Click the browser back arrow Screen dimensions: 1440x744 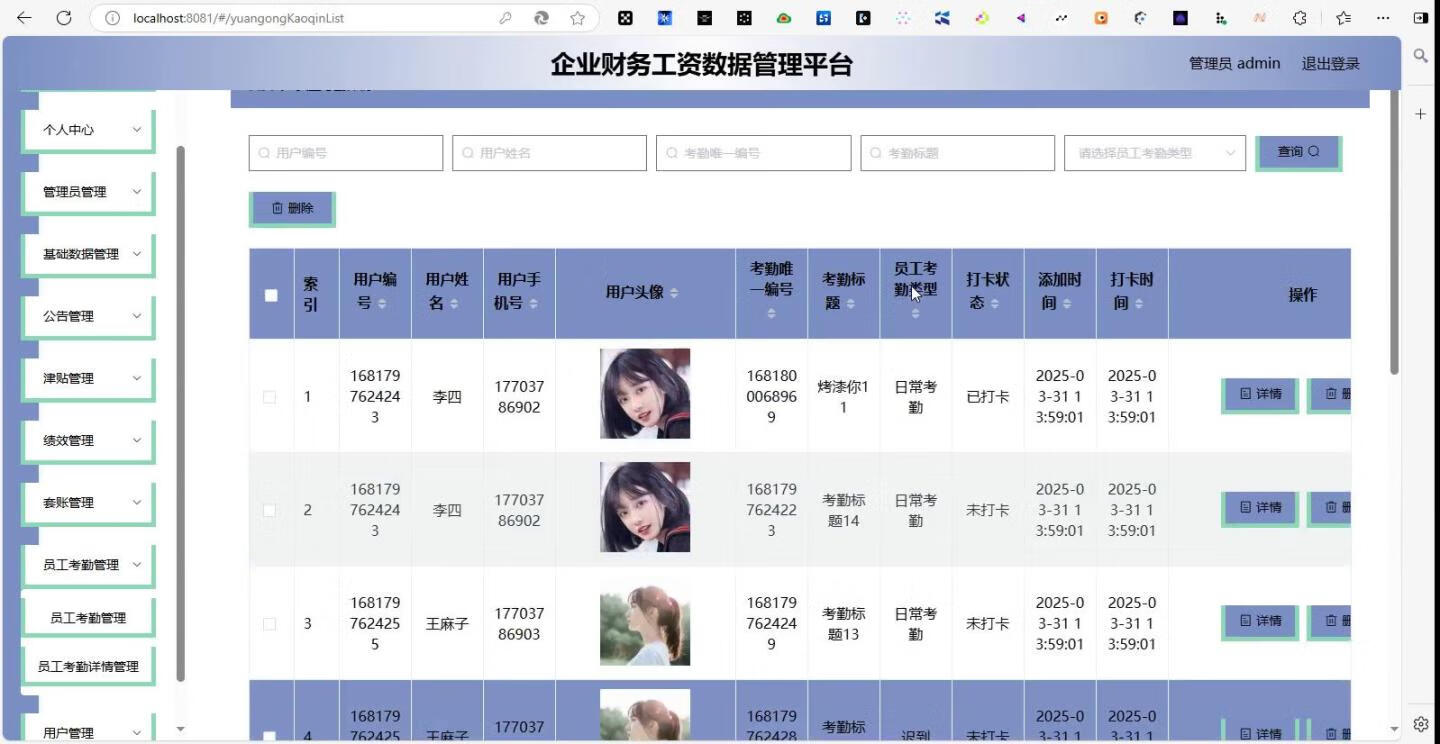point(24,18)
